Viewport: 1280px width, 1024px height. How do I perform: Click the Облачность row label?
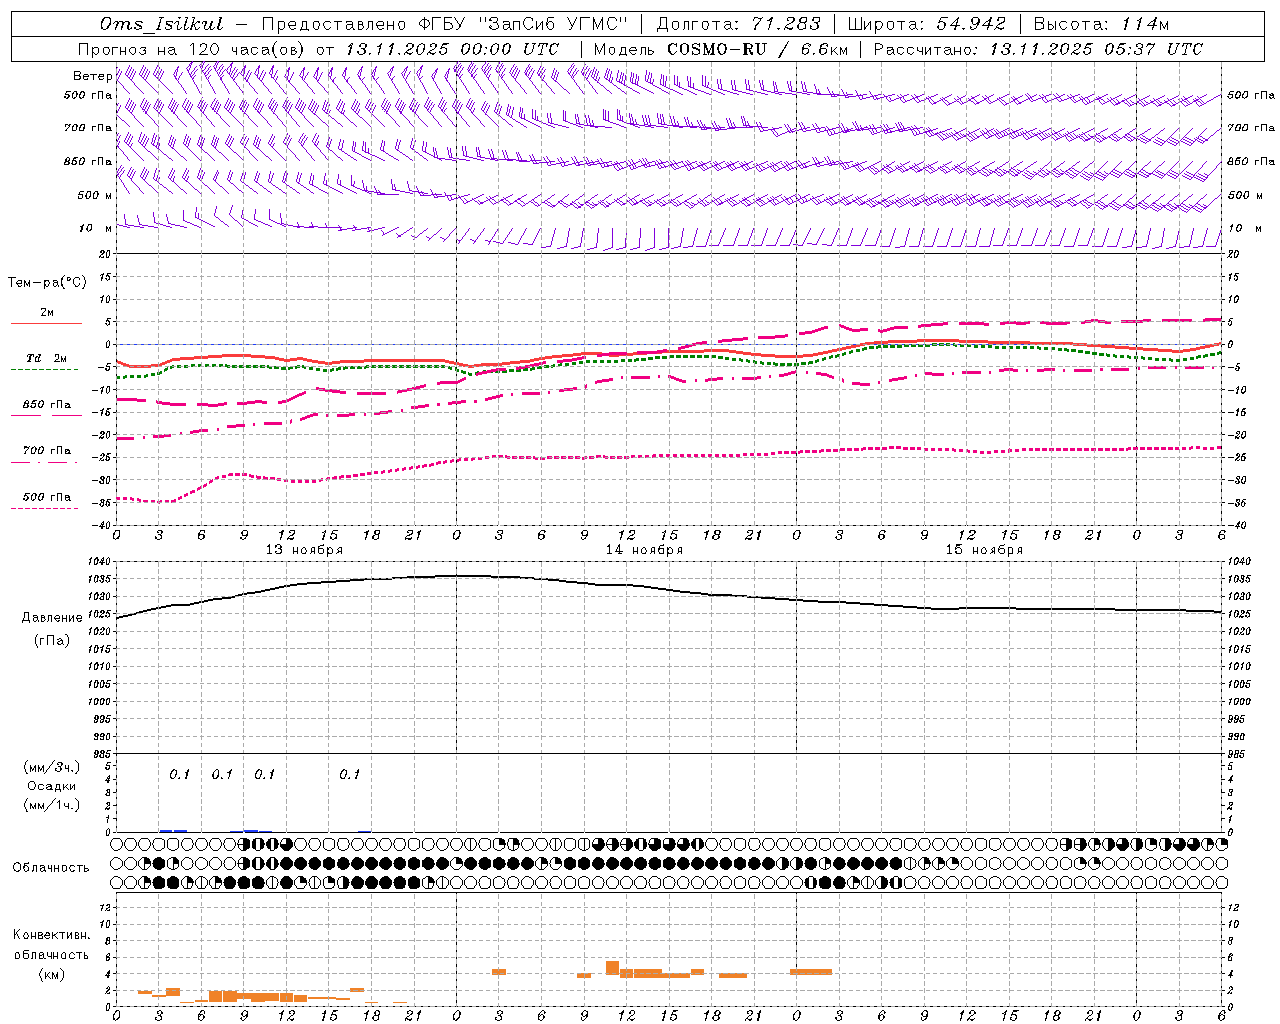coord(51,868)
